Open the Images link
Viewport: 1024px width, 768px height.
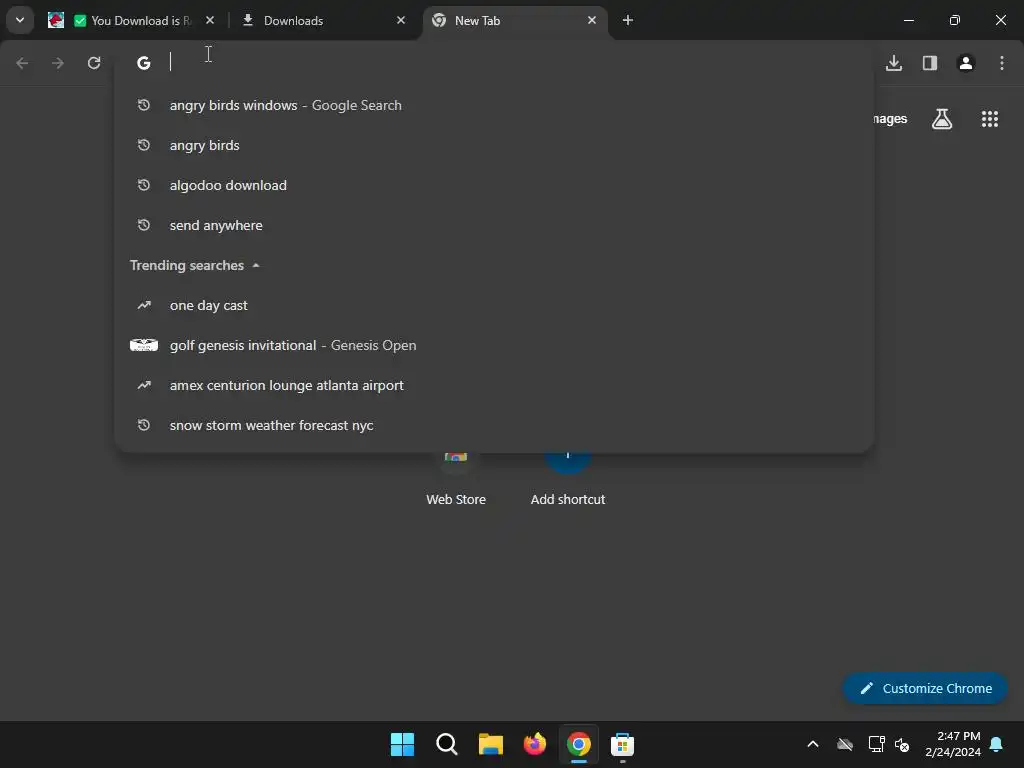[889, 119]
